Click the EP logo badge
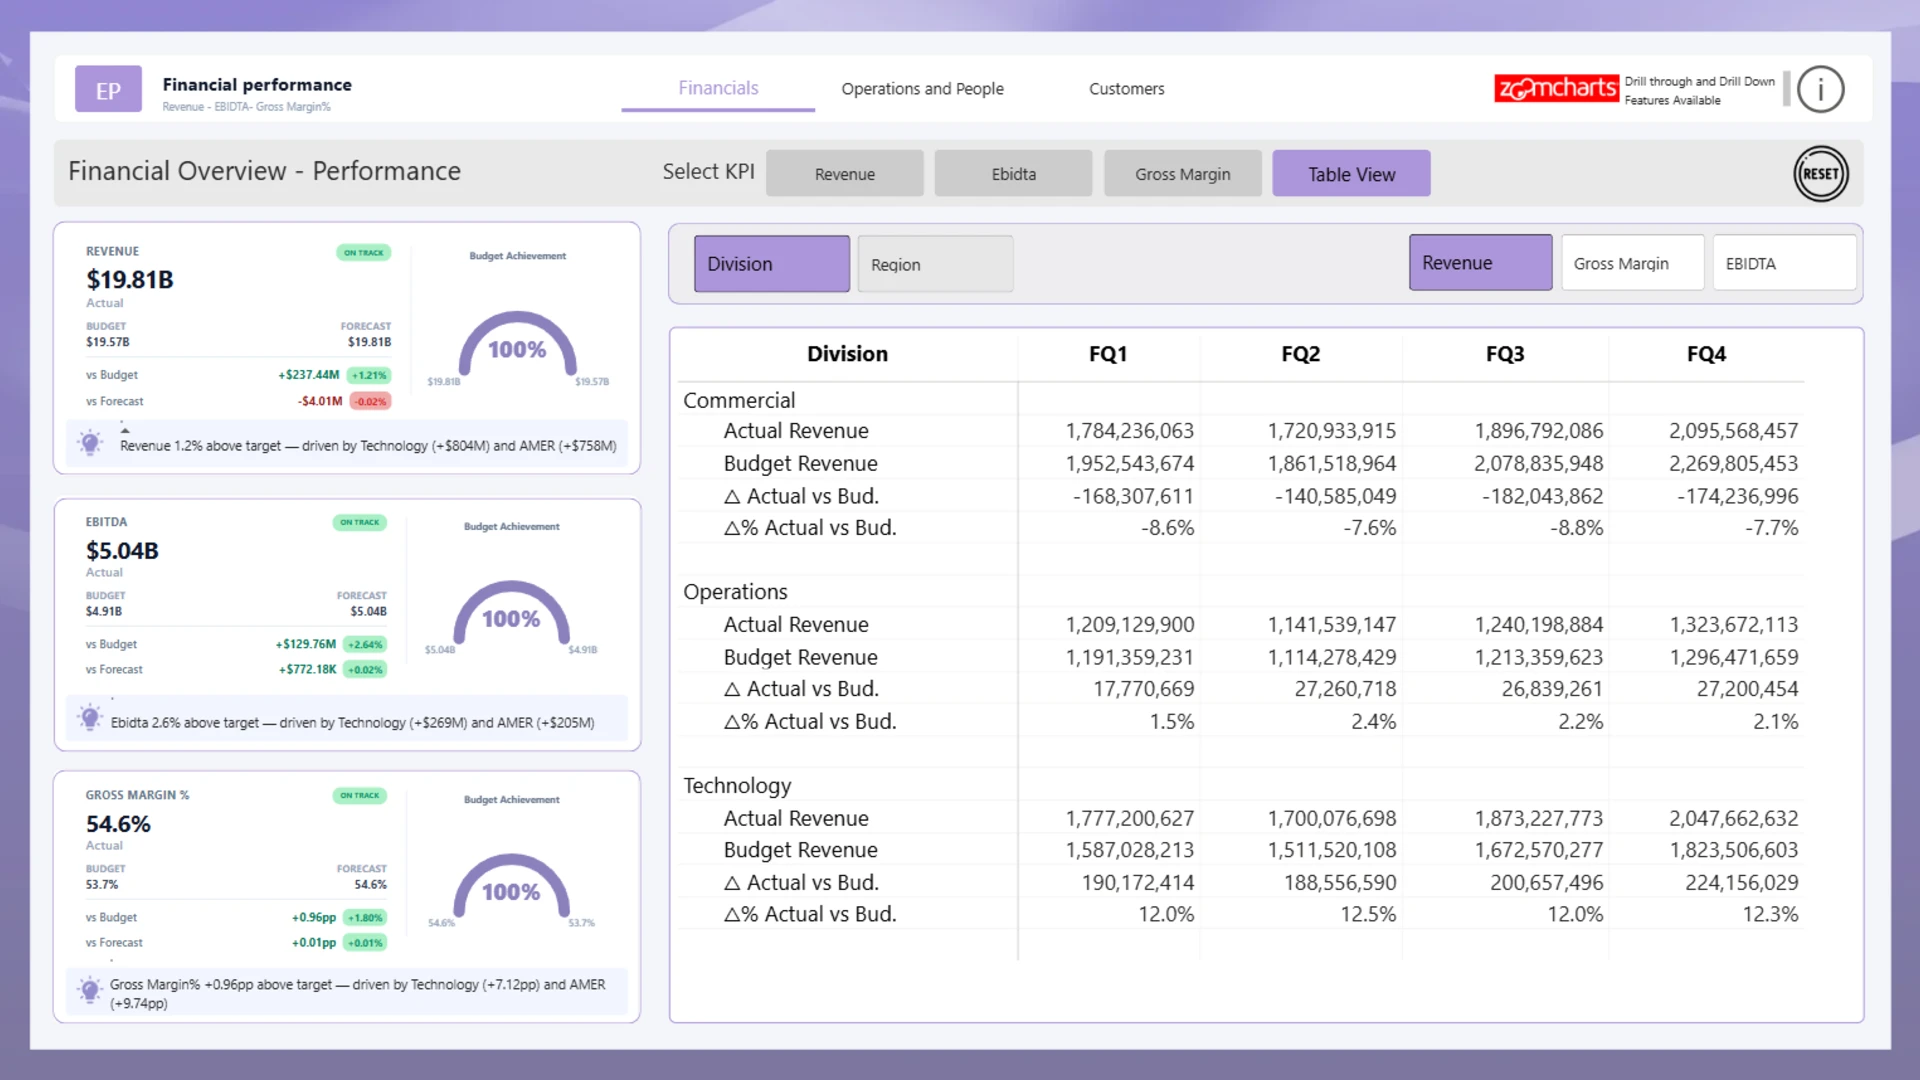 [x=108, y=90]
